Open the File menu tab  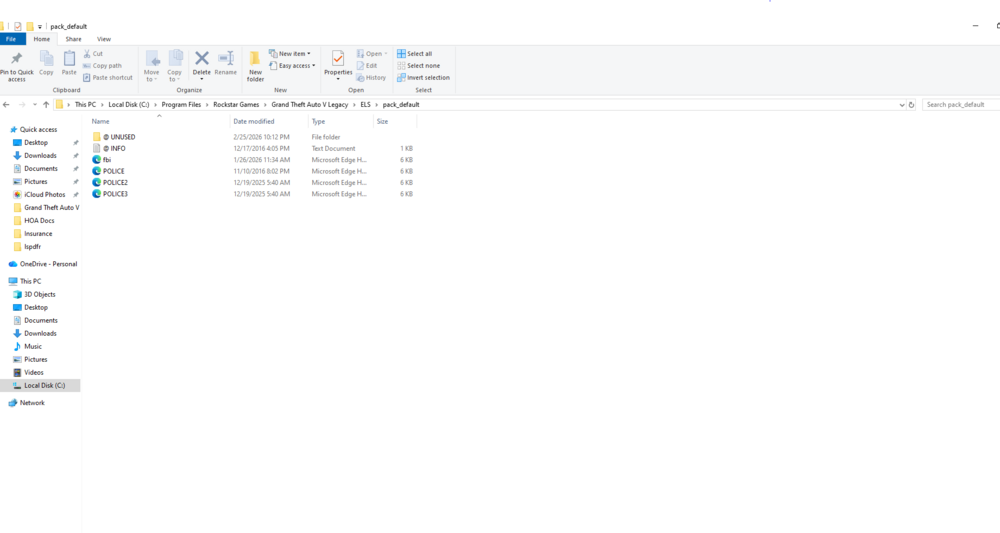[11, 39]
